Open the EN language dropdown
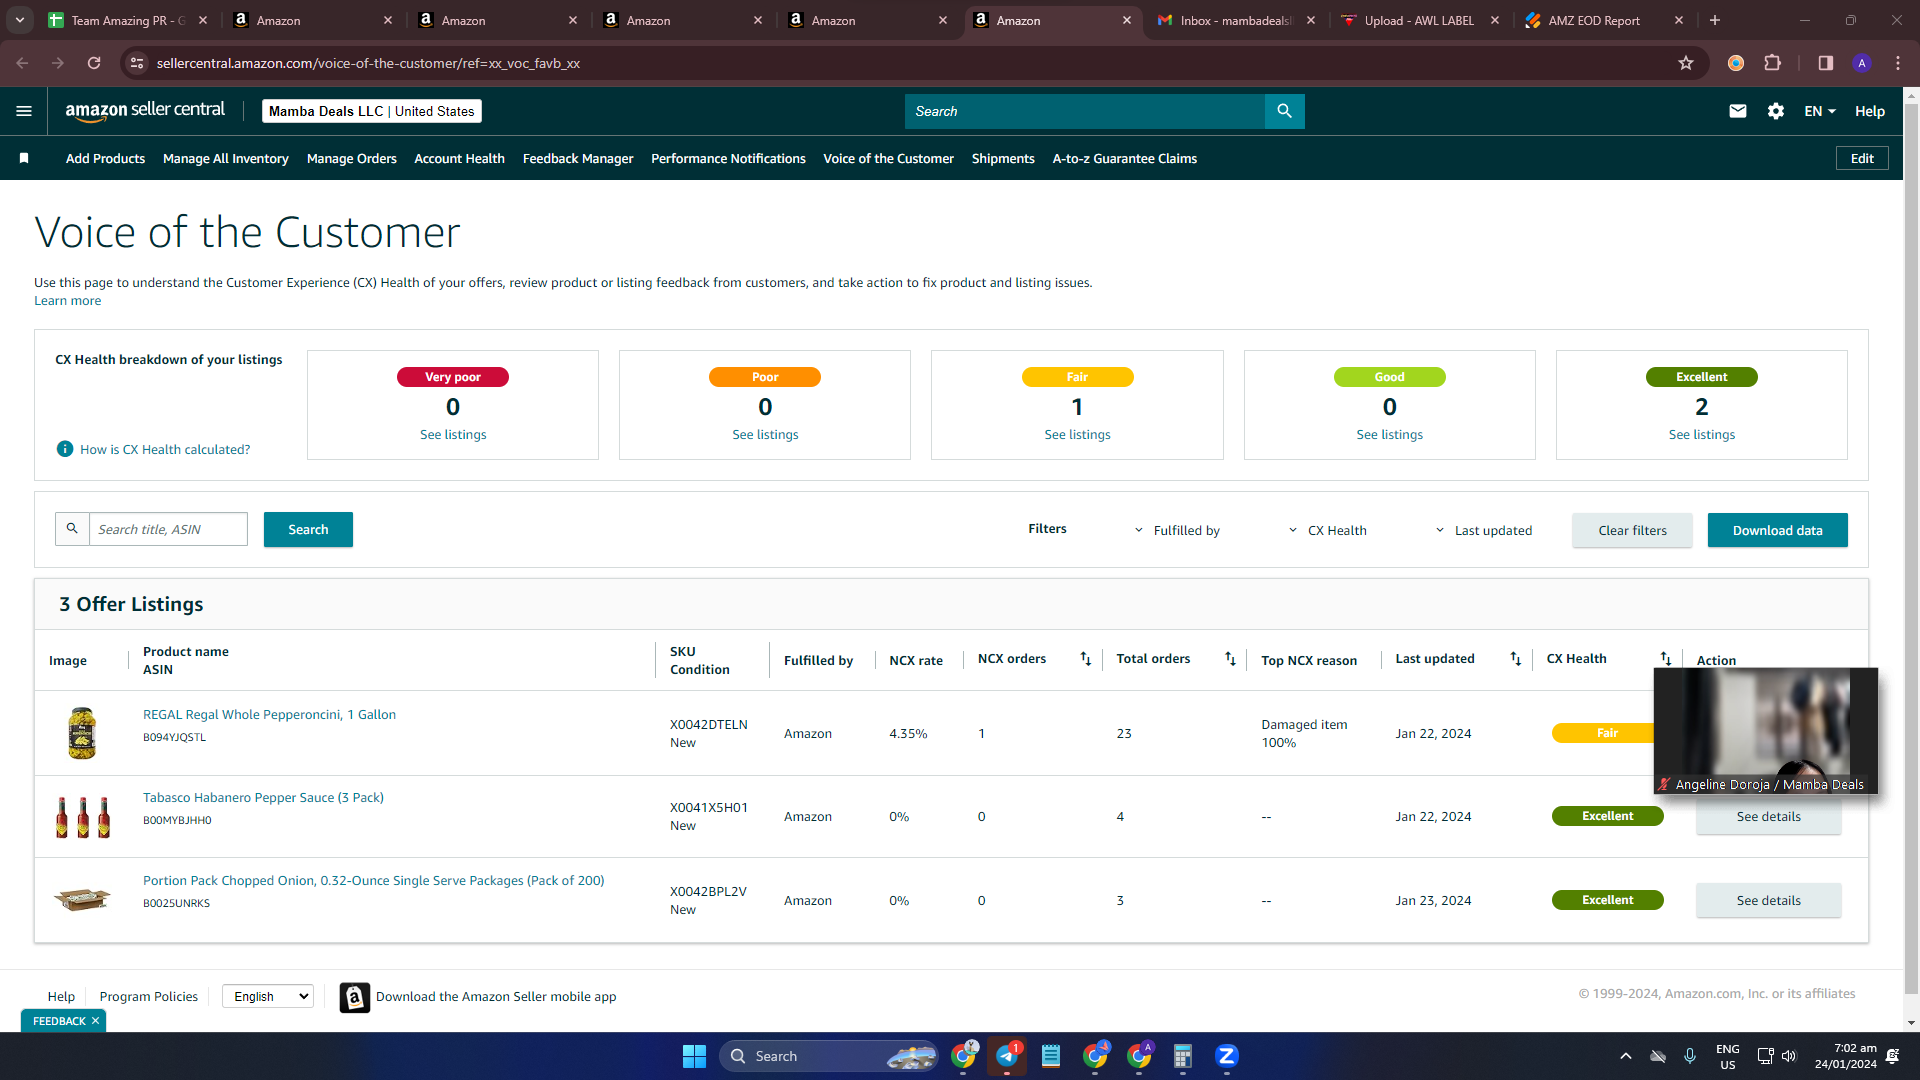 [x=1820, y=111]
